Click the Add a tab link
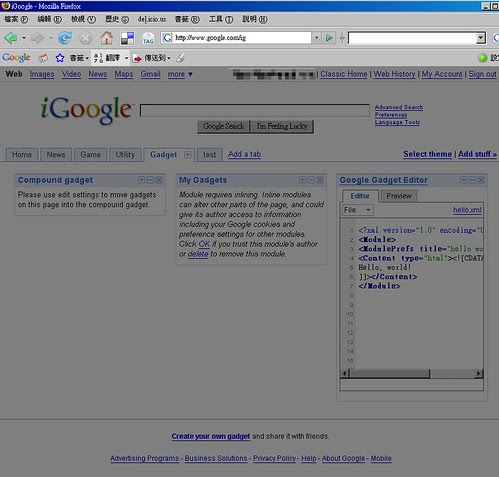The width and height of the screenshot is (499, 477). tap(244, 154)
